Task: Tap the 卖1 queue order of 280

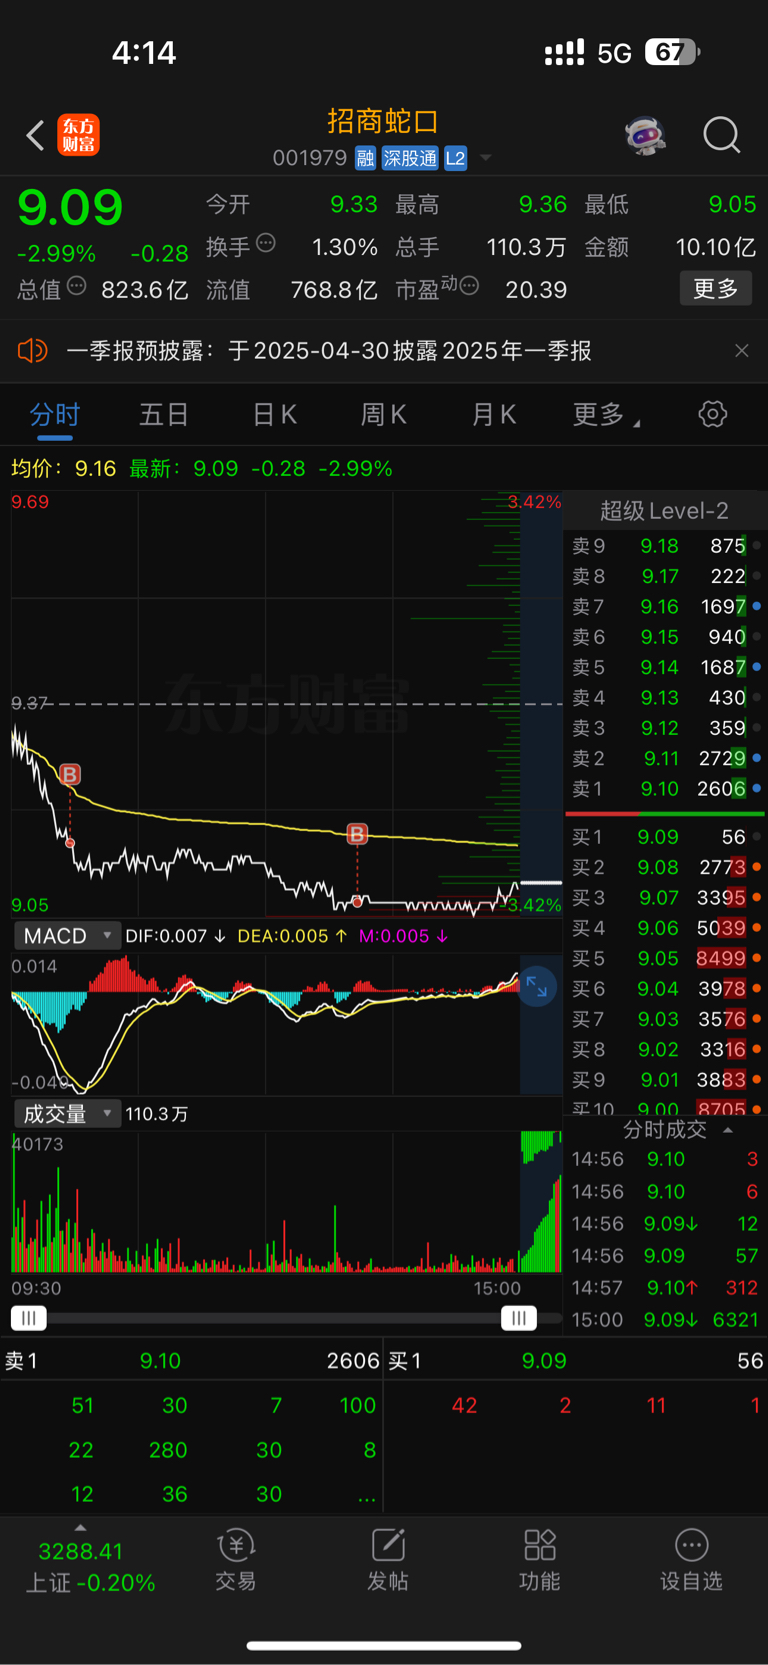Action: [168, 1450]
